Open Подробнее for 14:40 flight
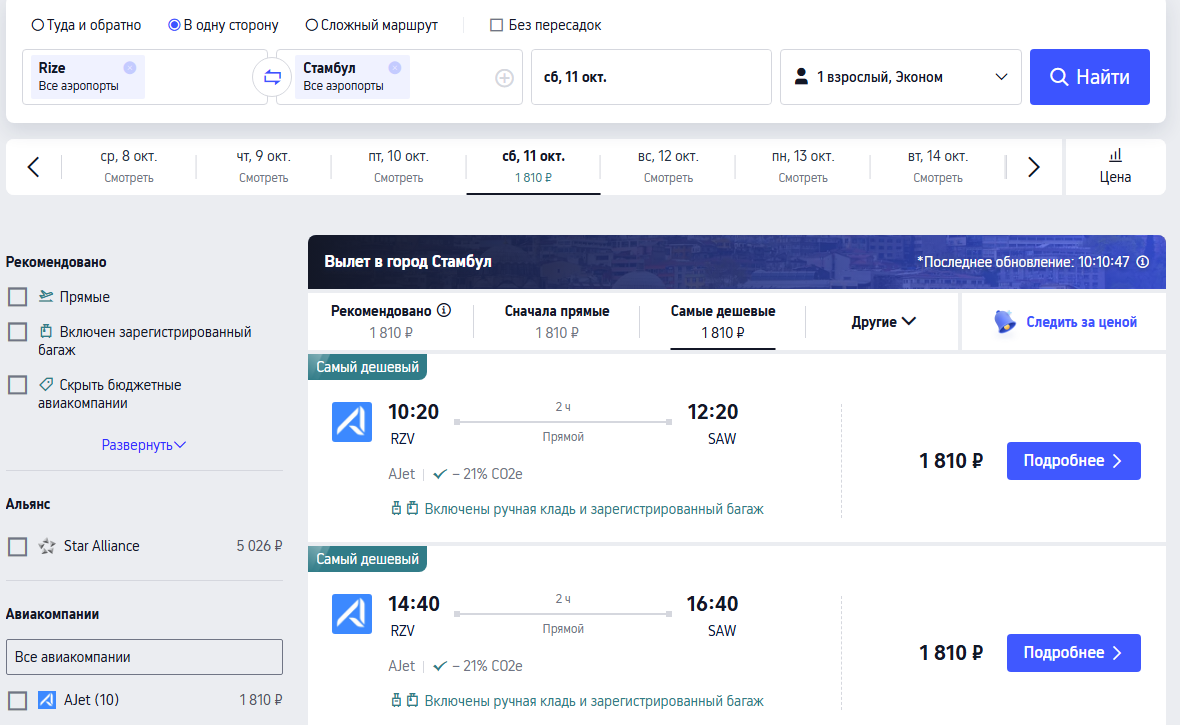The height and width of the screenshot is (725, 1180). pos(1074,653)
